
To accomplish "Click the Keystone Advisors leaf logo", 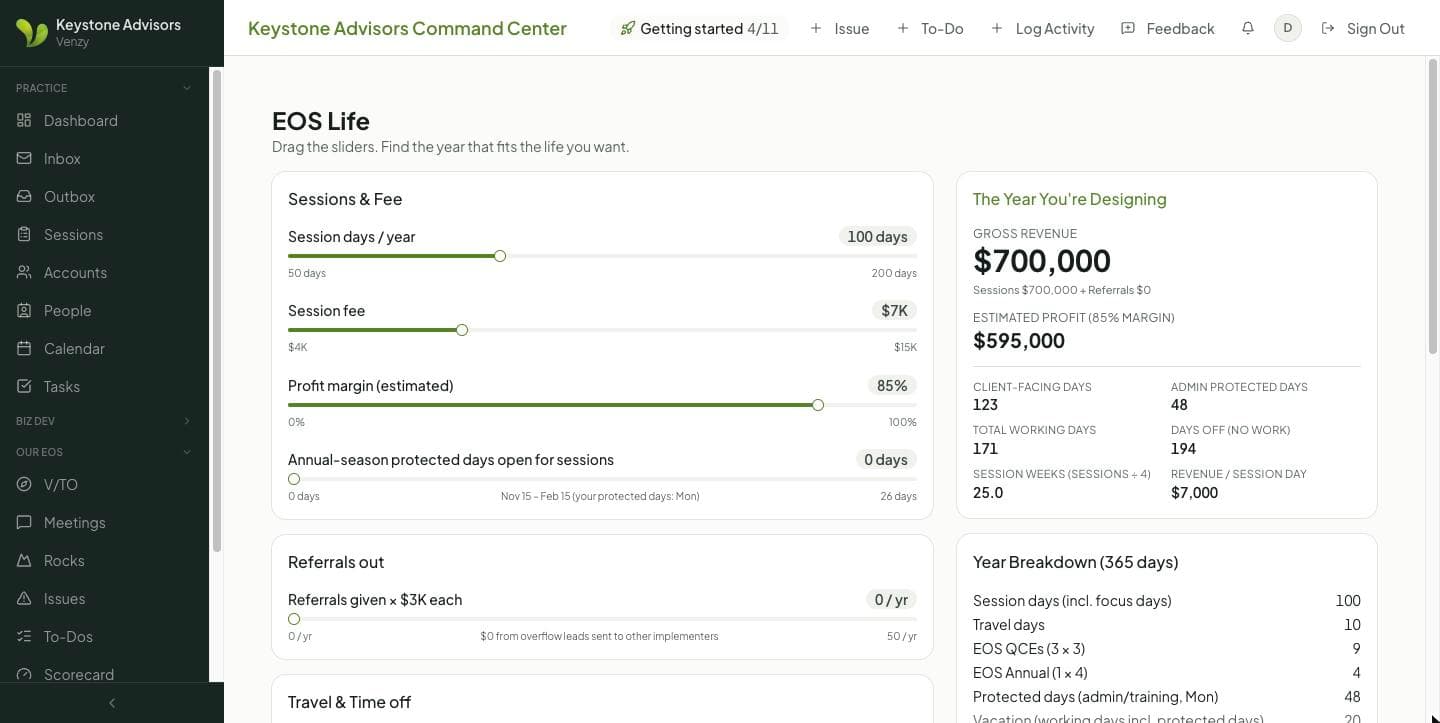I will point(32,32).
